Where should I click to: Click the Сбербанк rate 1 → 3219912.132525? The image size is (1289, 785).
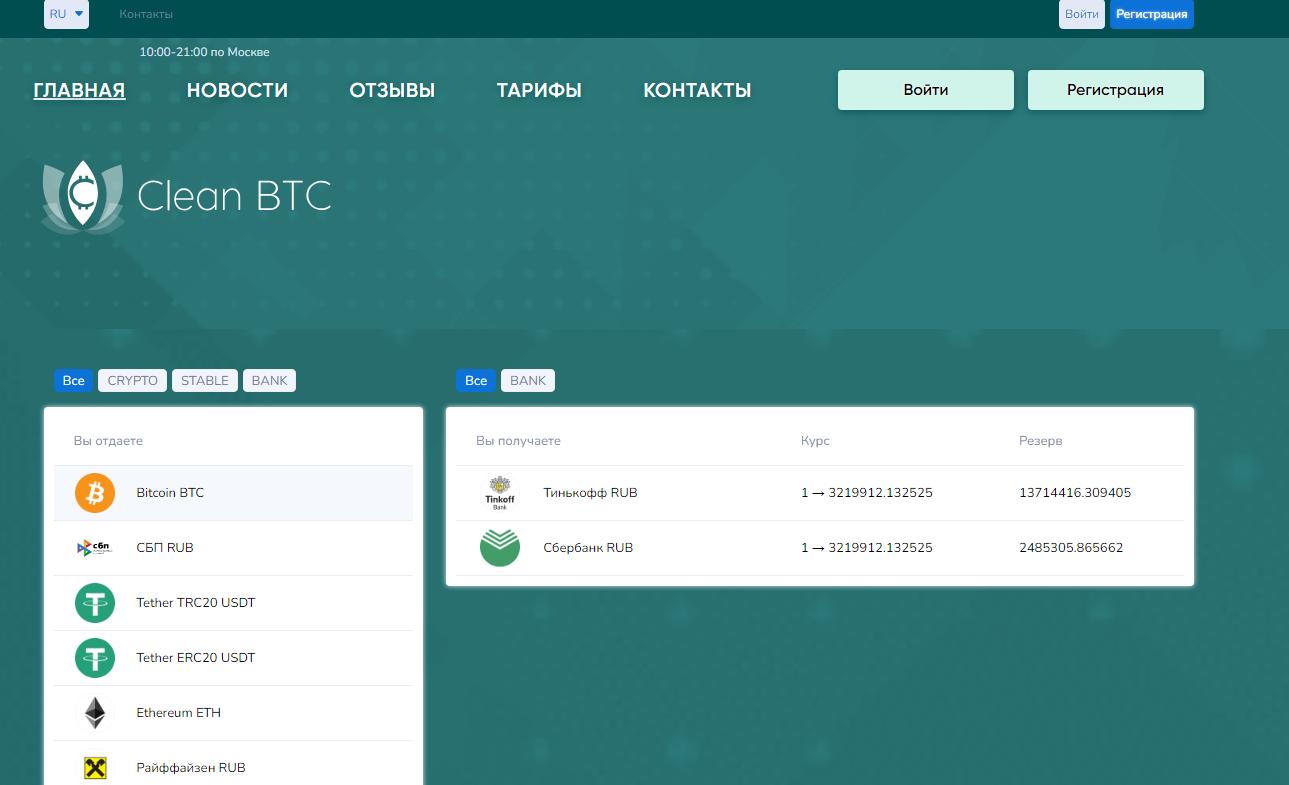(867, 548)
